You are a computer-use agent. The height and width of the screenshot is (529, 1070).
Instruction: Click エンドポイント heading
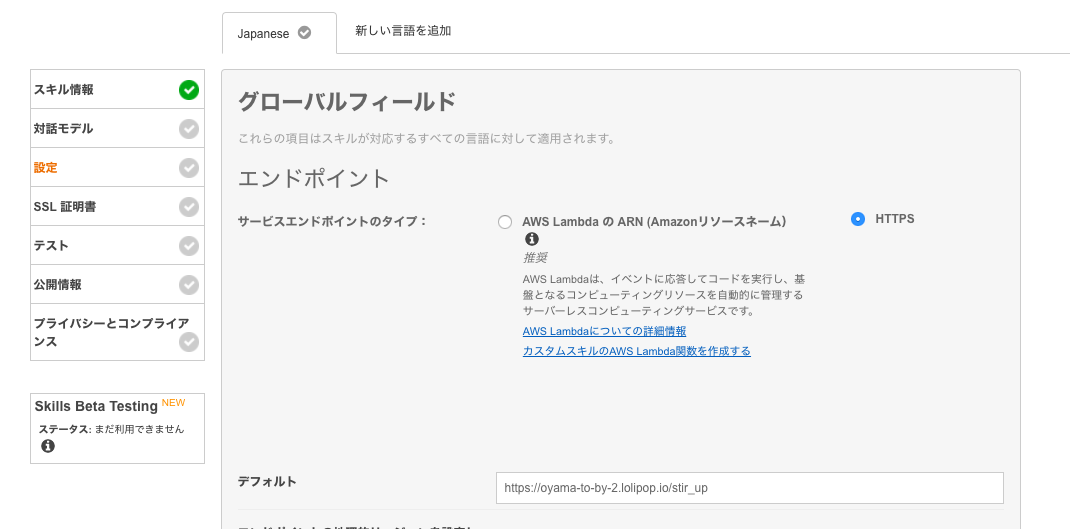pyautogui.click(x=314, y=178)
